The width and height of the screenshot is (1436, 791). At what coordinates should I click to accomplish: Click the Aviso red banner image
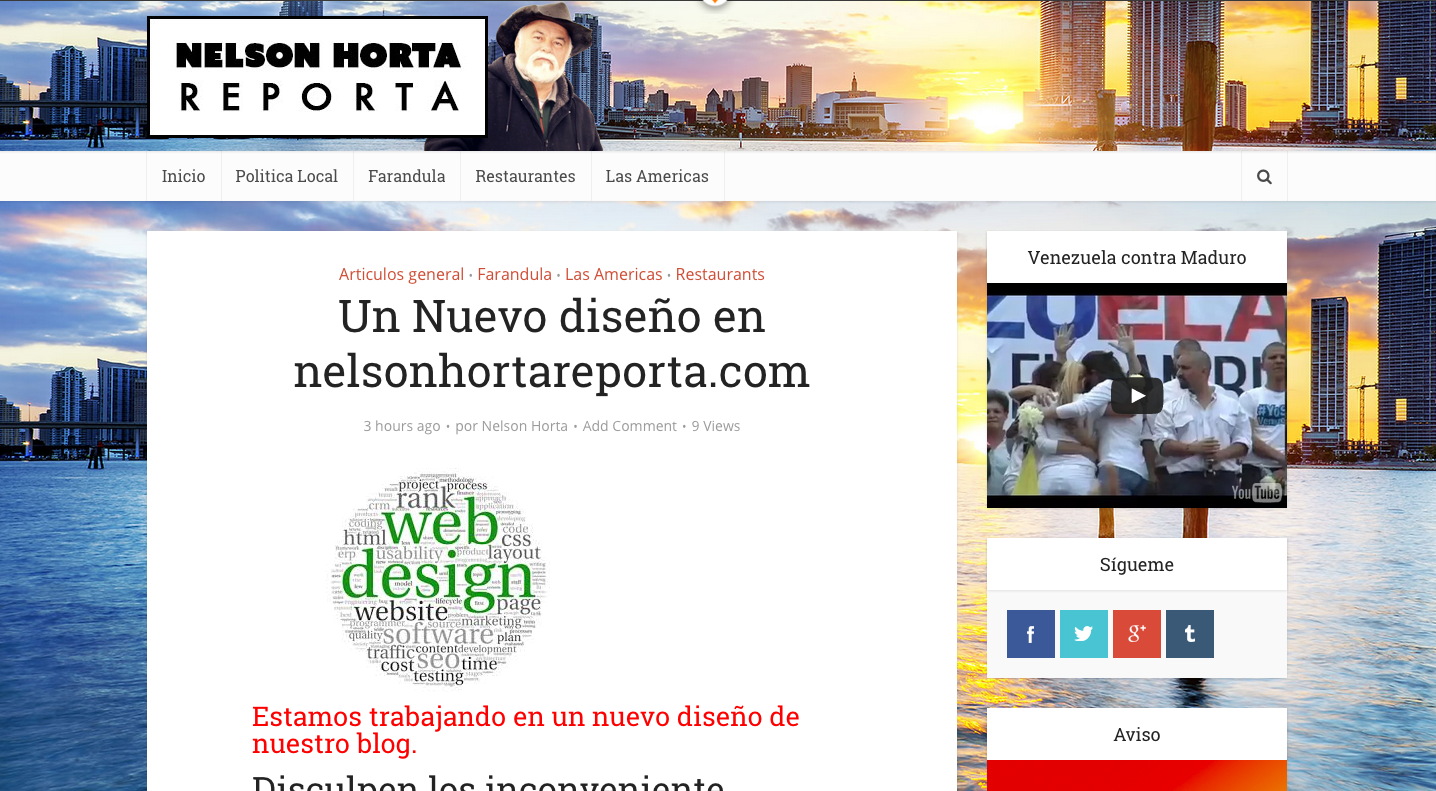1137,775
